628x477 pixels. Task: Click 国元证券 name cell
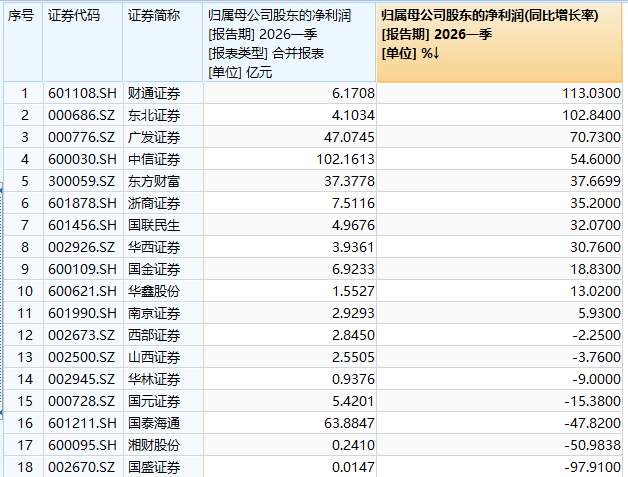pos(163,401)
